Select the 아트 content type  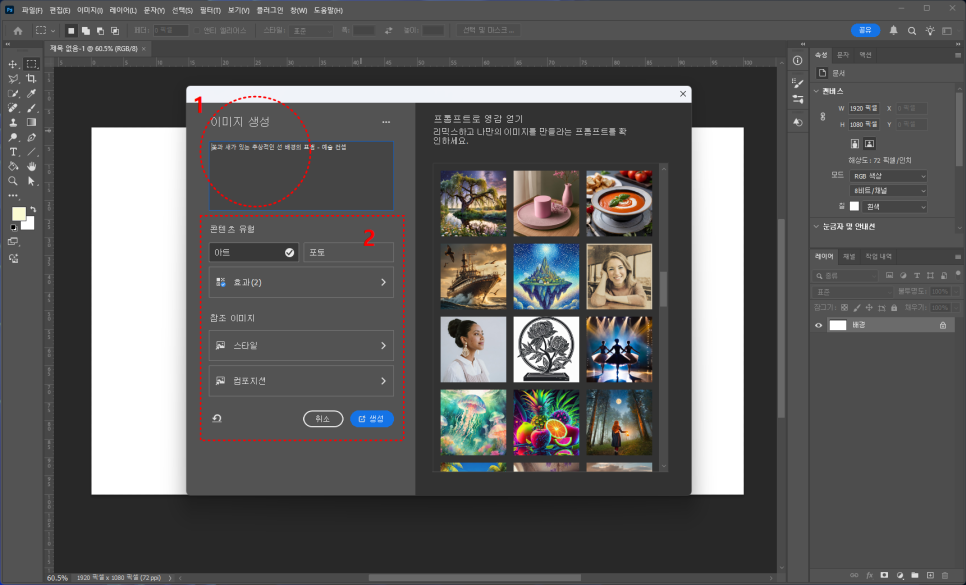[254, 252]
